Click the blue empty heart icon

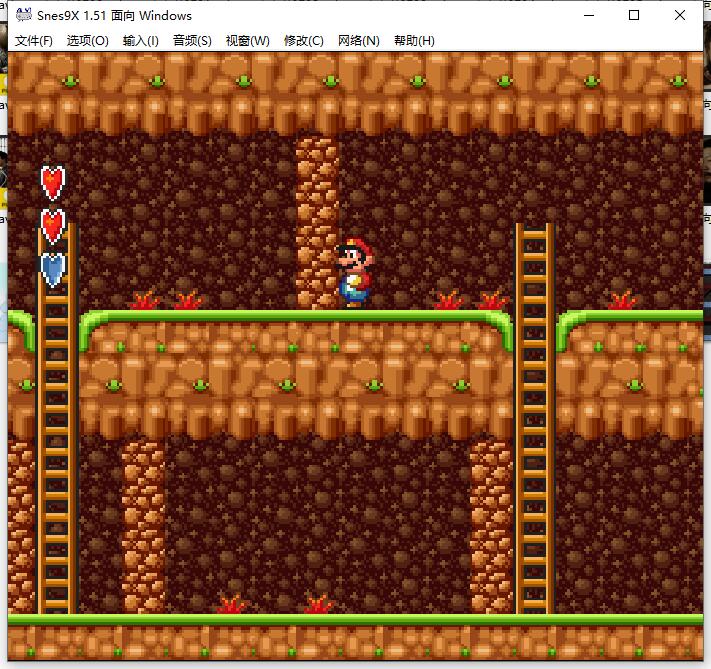(53, 269)
